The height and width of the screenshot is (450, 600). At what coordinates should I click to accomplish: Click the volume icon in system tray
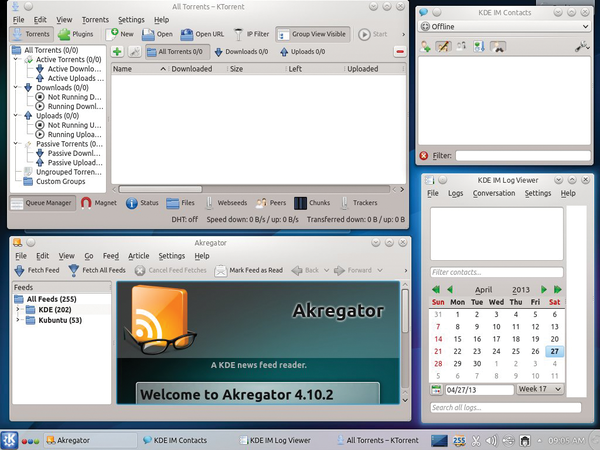click(492, 440)
